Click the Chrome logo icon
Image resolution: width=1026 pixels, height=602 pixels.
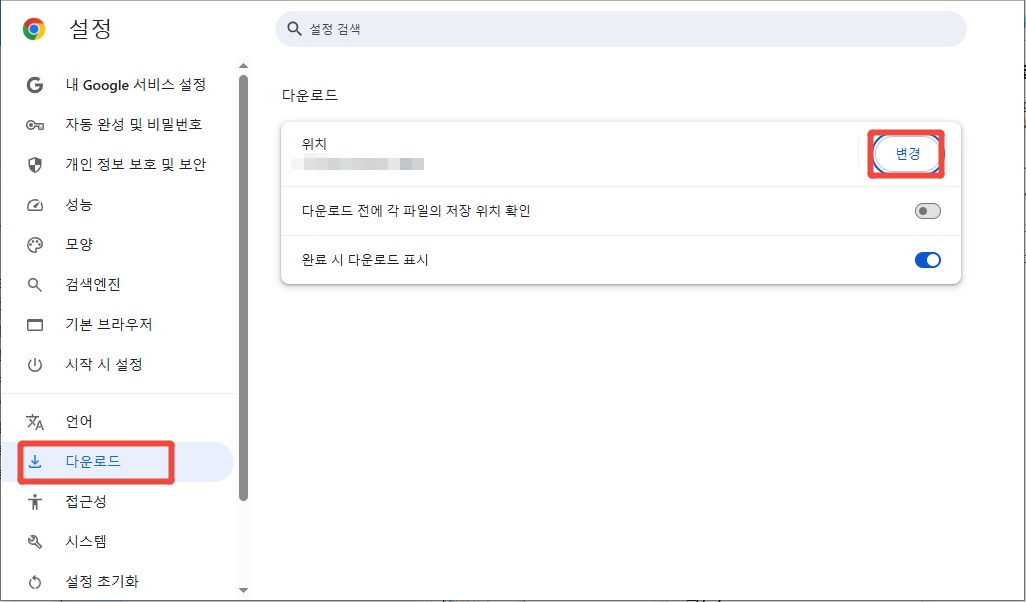[34, 29]
